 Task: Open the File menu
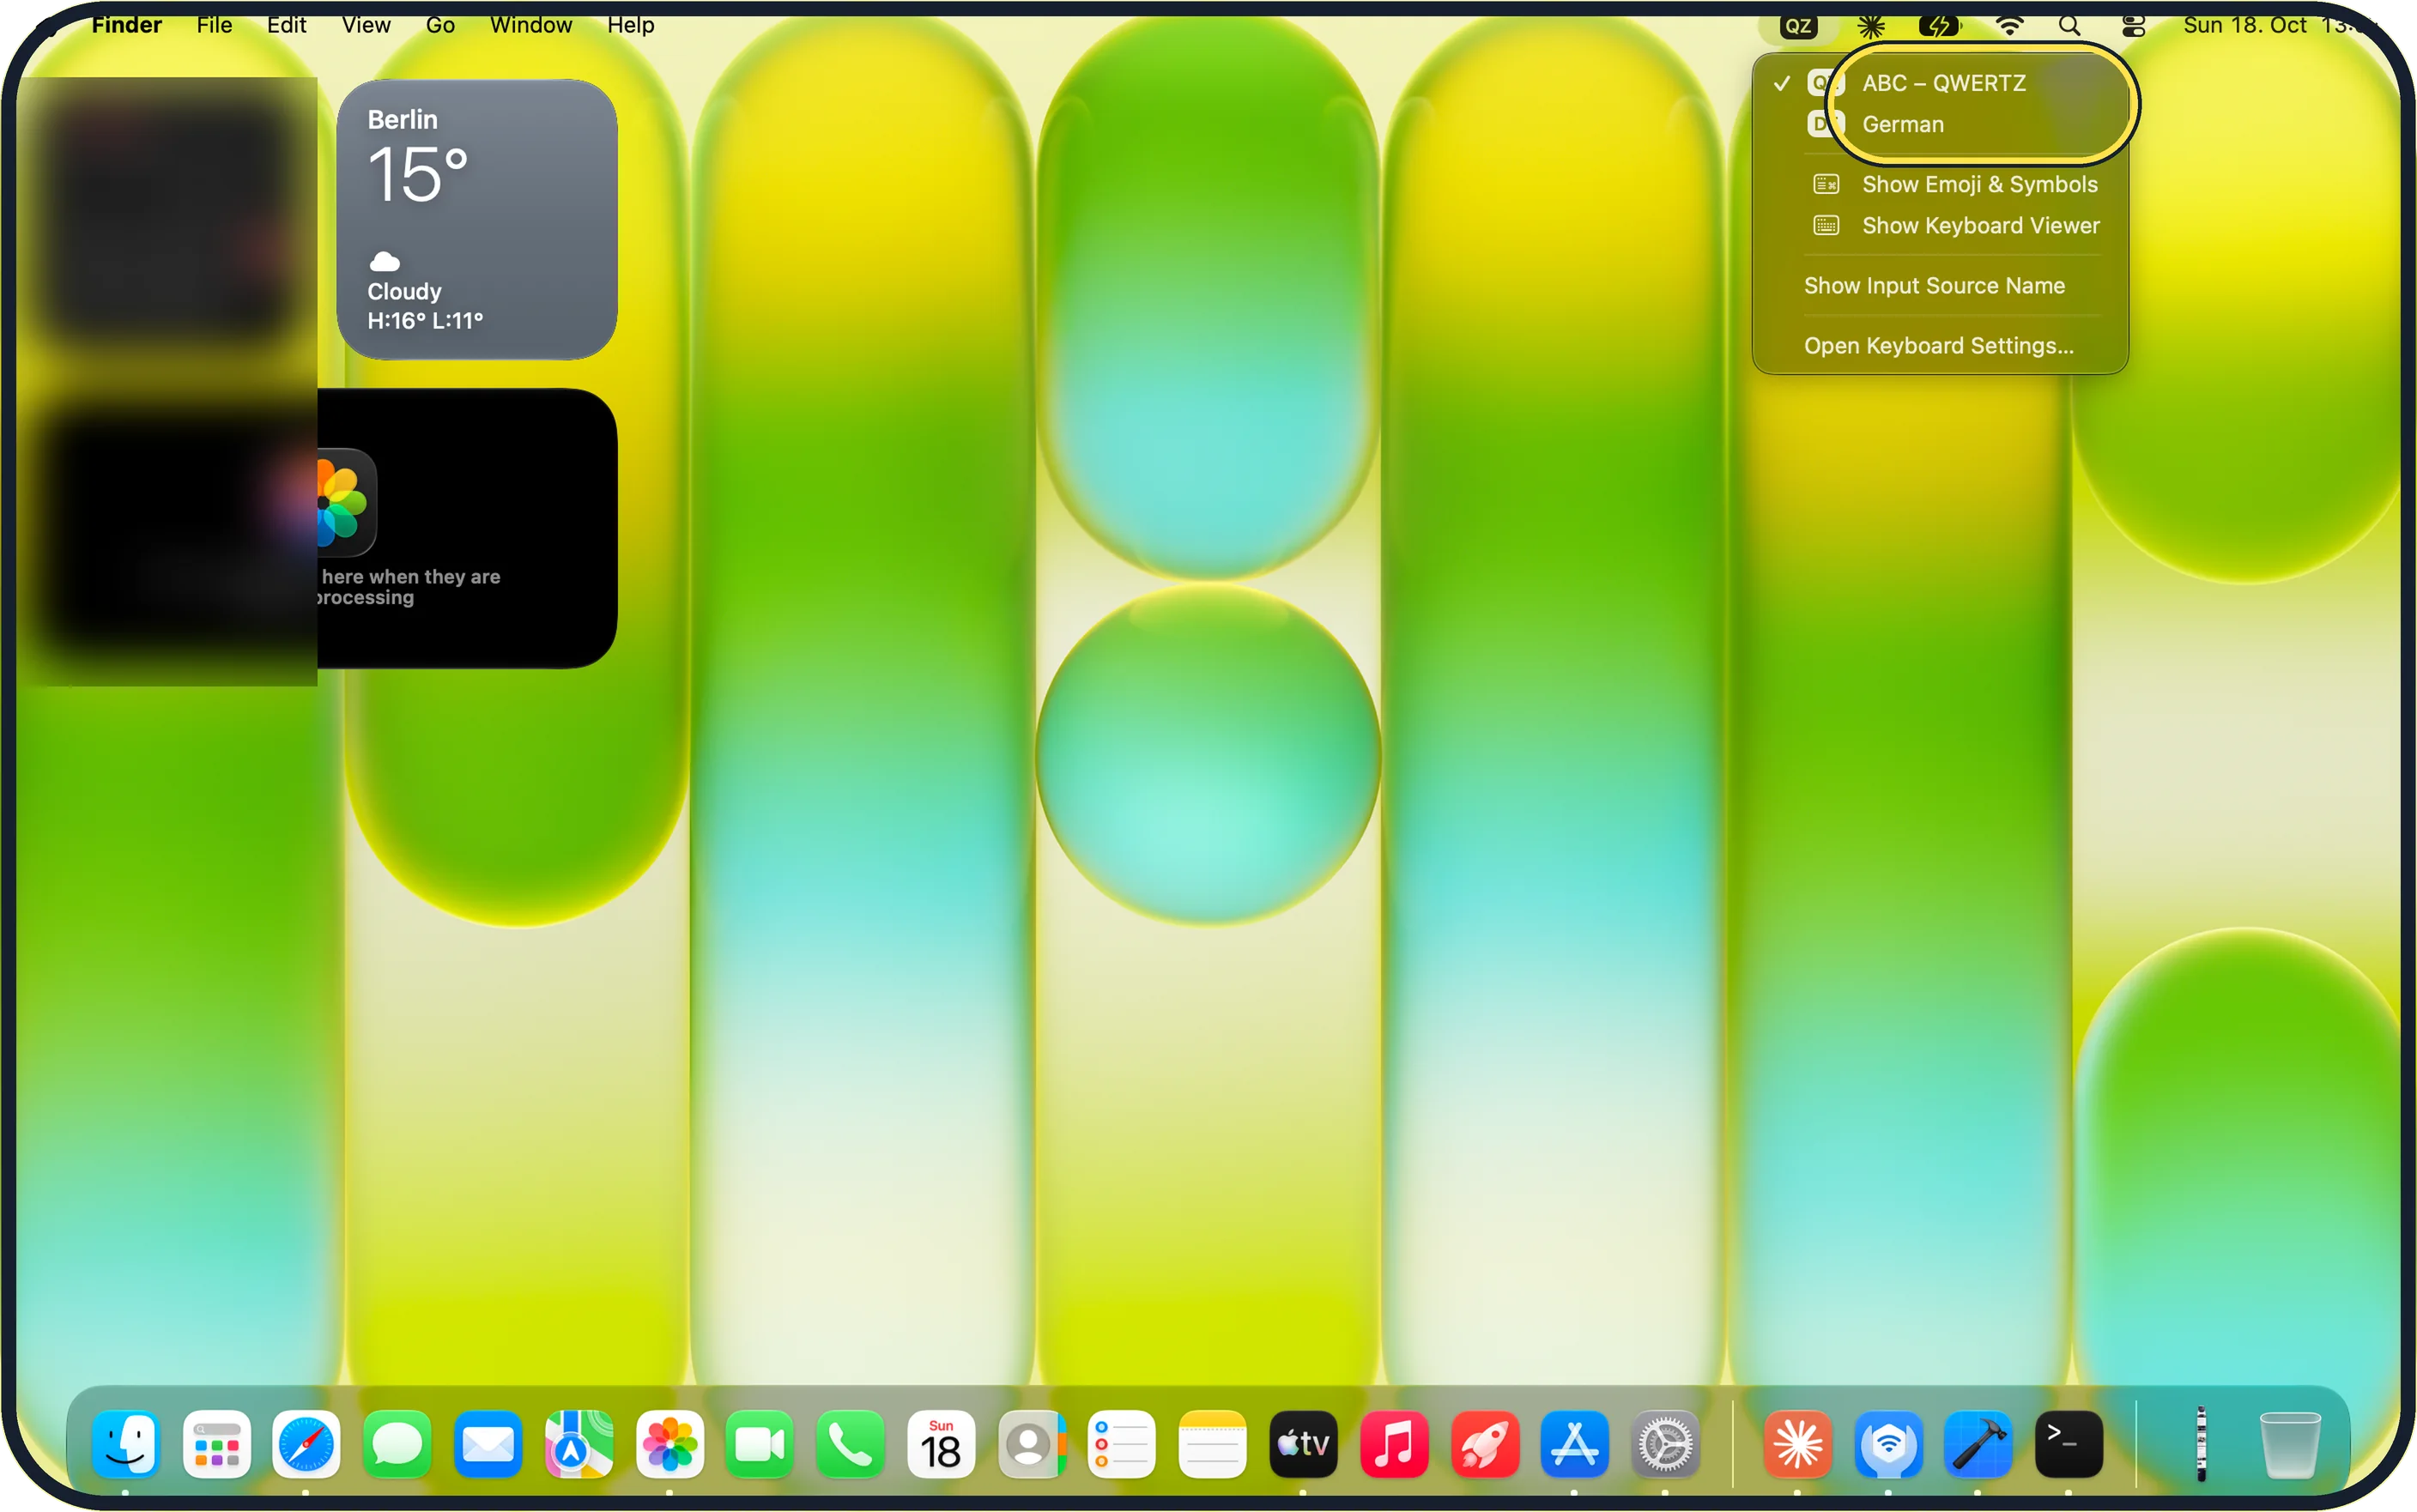tap(214, 25)
